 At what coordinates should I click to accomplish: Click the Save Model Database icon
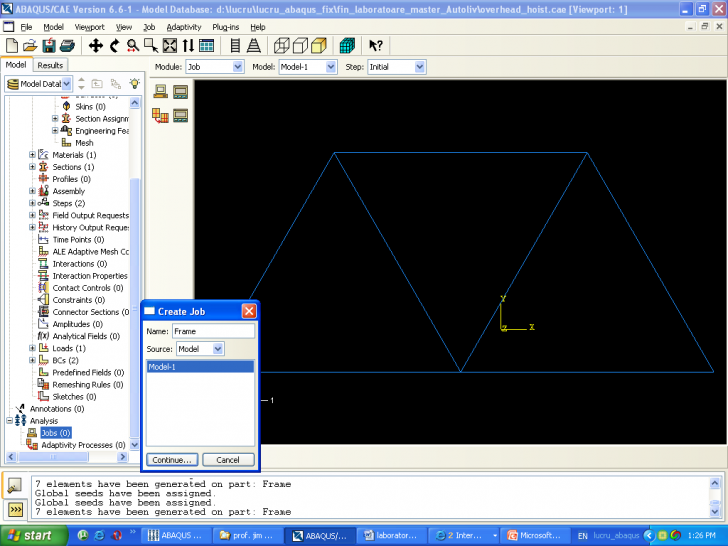point(48,46)
